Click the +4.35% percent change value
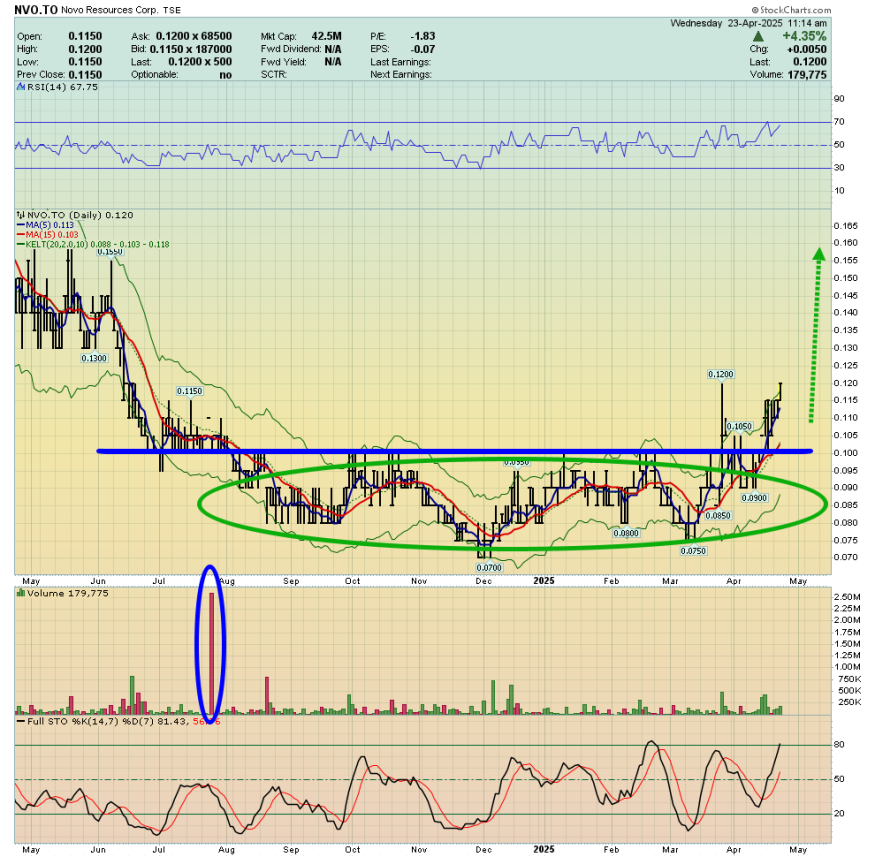875x857 pixels. 804,36
